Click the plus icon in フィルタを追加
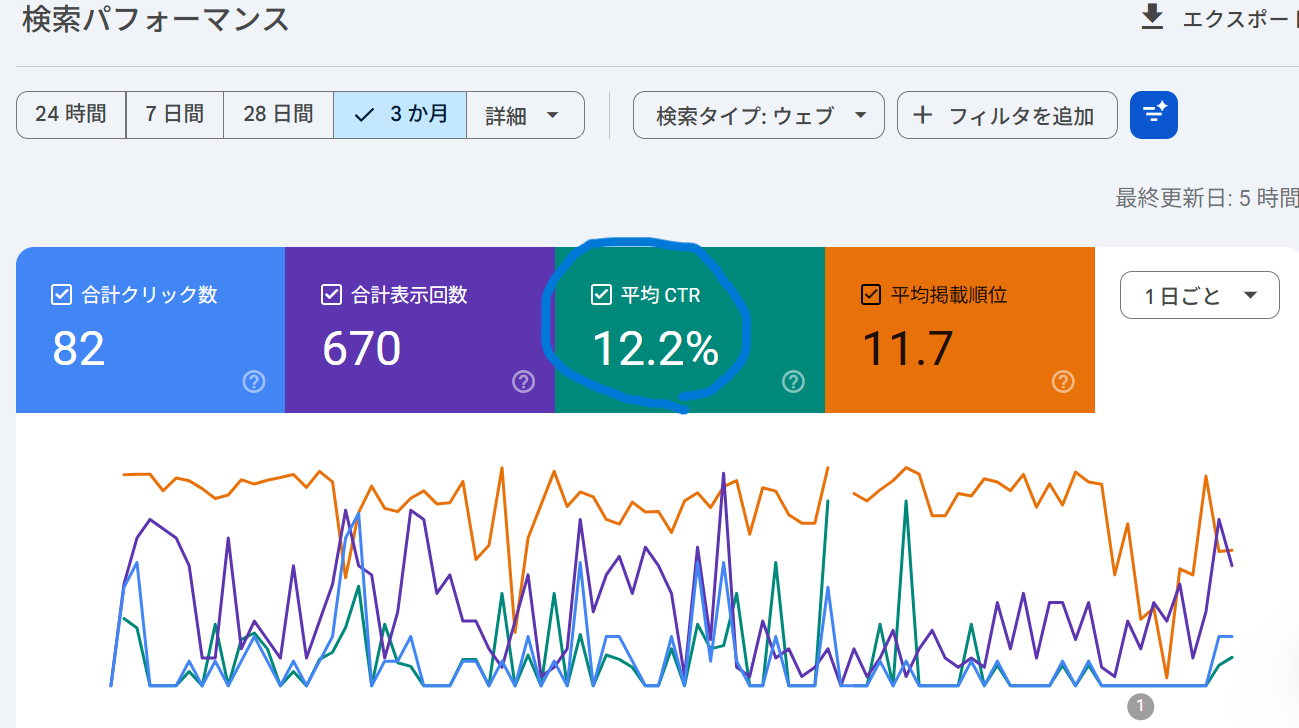The image size is (1299, 728). pyautogui.click(x=923, y=115)
